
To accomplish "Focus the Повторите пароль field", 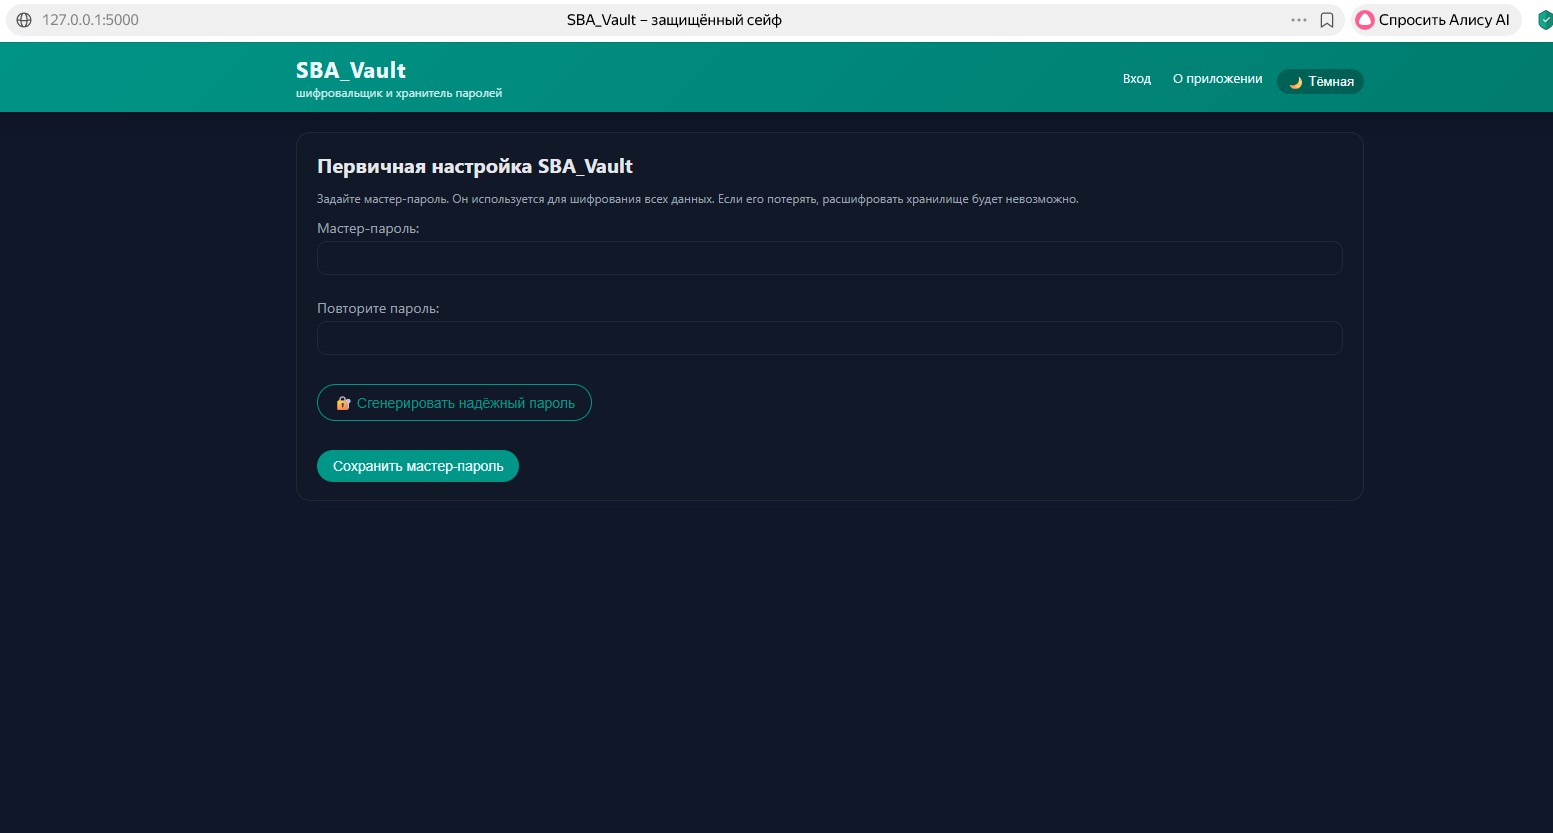I will pos(829,338).
